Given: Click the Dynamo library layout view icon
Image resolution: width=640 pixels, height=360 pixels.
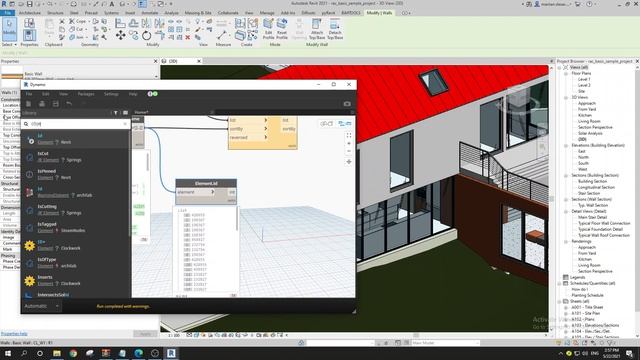Looking at the screenshot, I should (x=125, y=113).
